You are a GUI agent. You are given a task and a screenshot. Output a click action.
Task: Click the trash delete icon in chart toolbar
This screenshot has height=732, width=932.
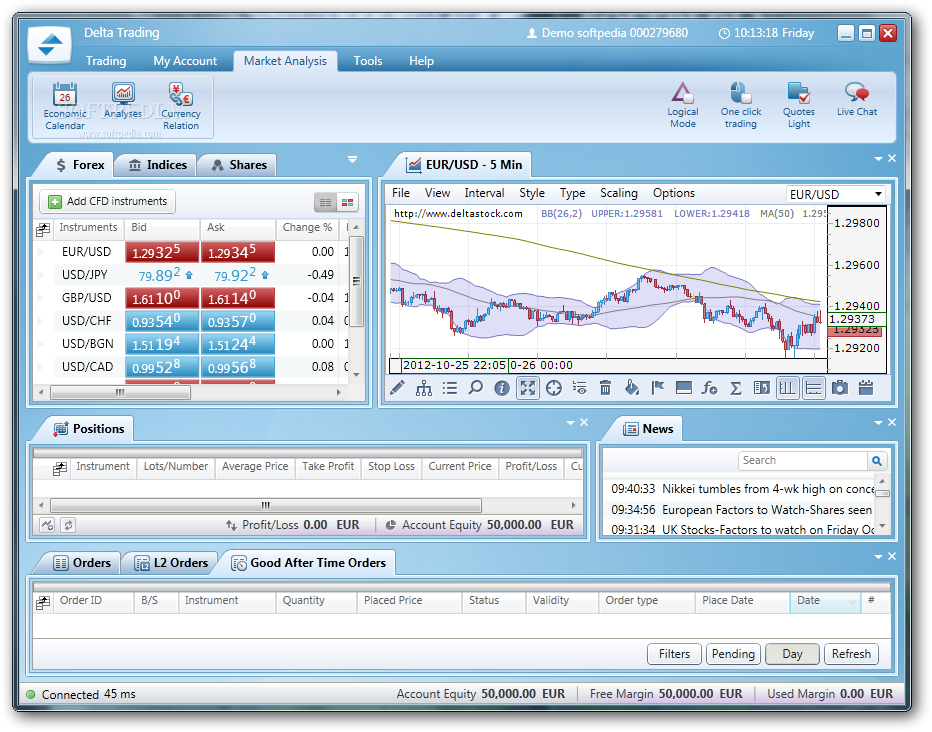click(x=605, y=388)
